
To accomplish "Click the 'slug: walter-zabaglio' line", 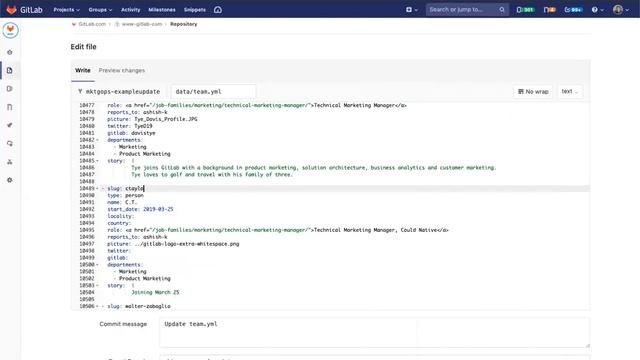I will (x=139, y=306).
